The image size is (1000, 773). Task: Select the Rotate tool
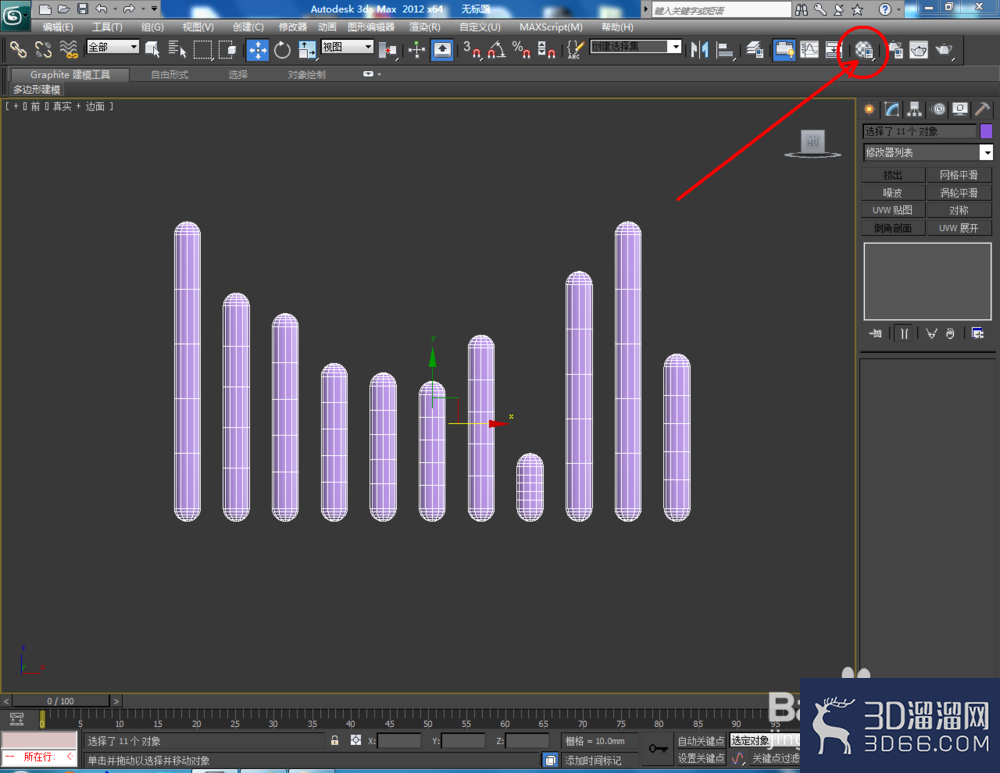282,50
